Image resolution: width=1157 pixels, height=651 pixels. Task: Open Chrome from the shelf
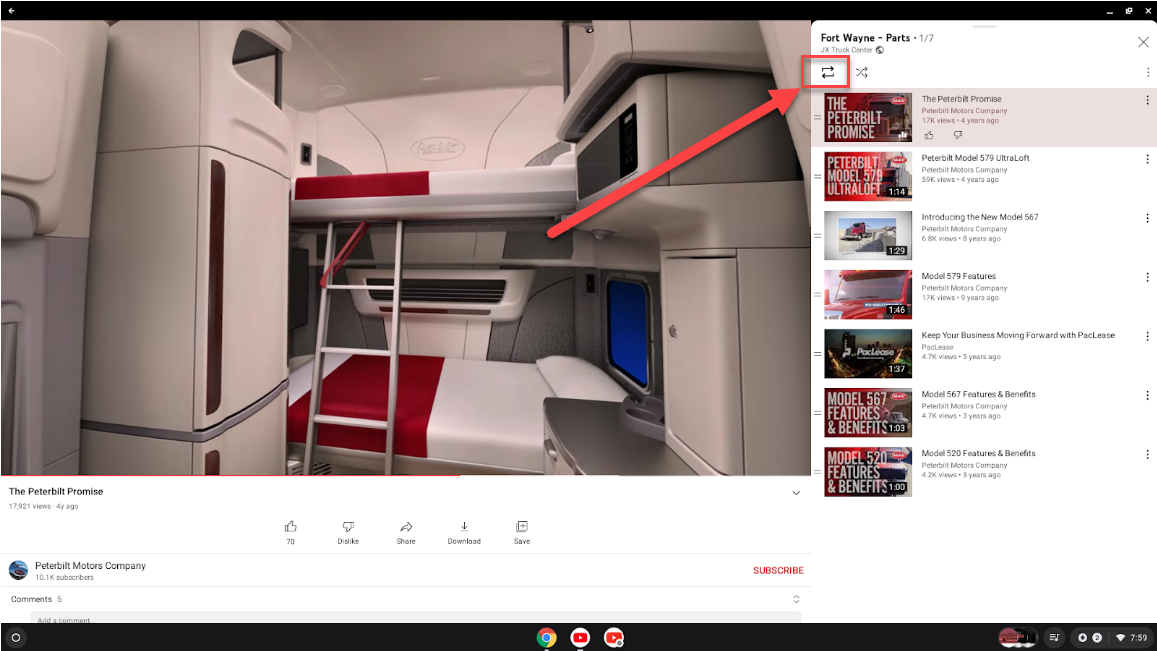coord(546,638)
